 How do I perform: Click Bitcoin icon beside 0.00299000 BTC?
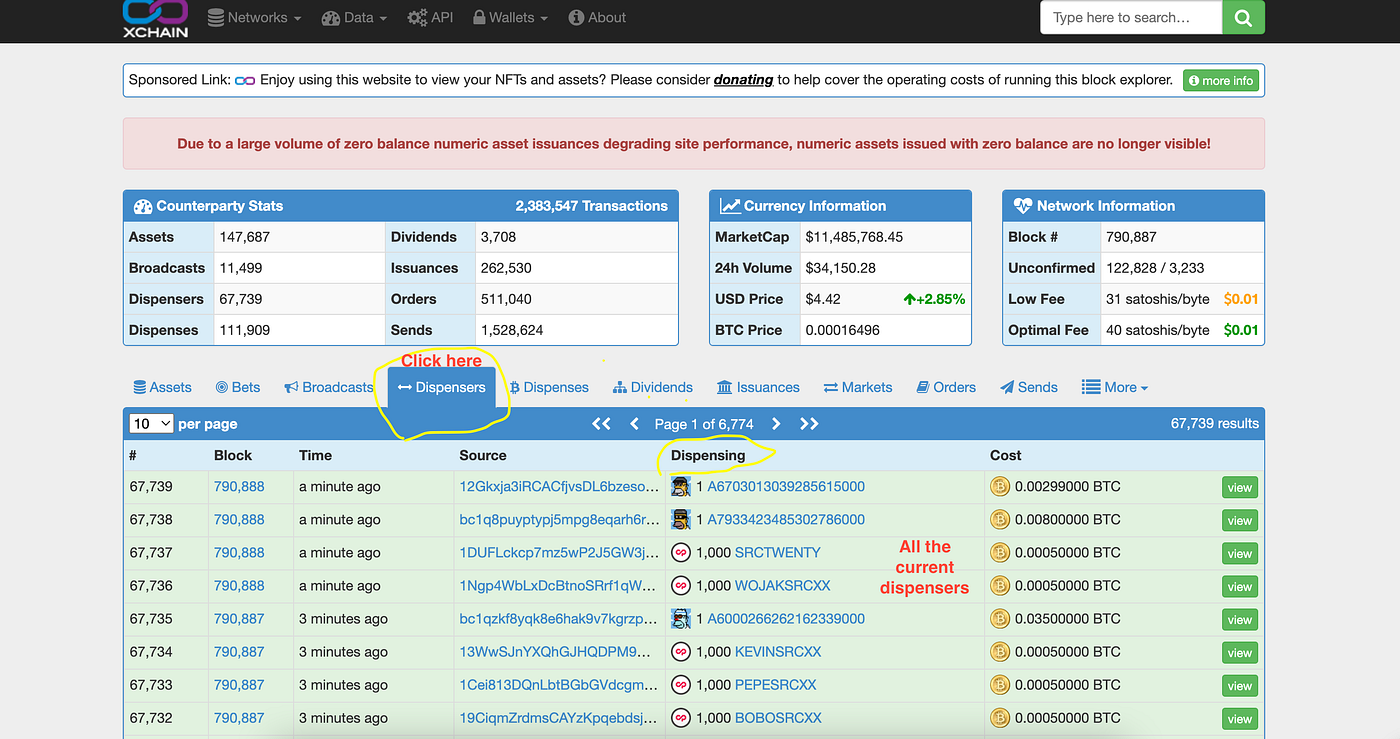999,487
